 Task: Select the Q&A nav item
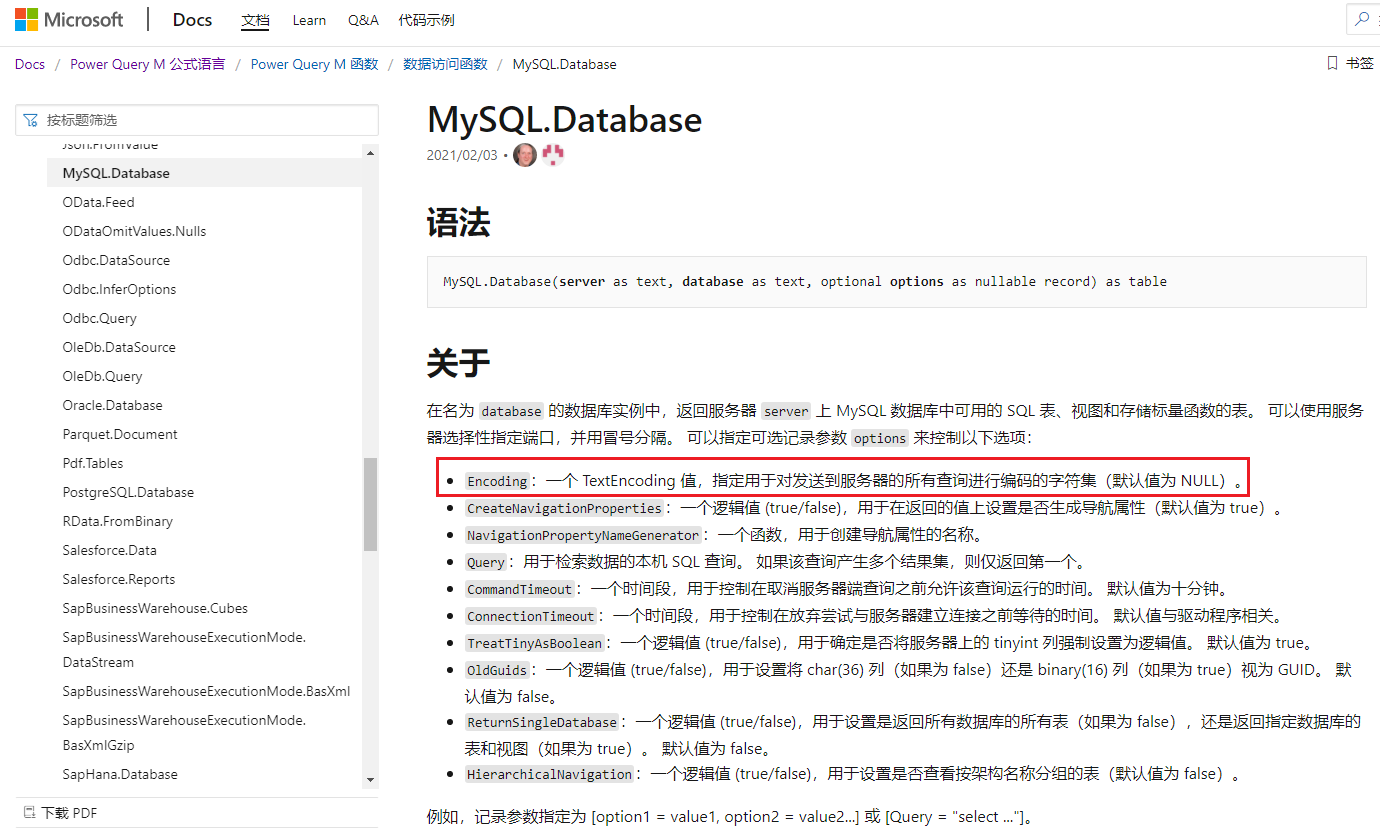click(363, 20)
